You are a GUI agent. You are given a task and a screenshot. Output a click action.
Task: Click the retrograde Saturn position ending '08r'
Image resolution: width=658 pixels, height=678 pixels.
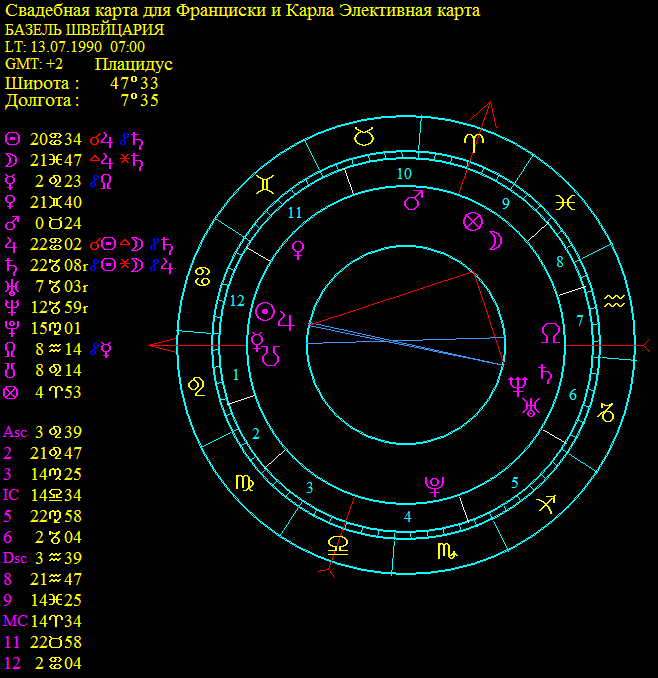(59, 265)
